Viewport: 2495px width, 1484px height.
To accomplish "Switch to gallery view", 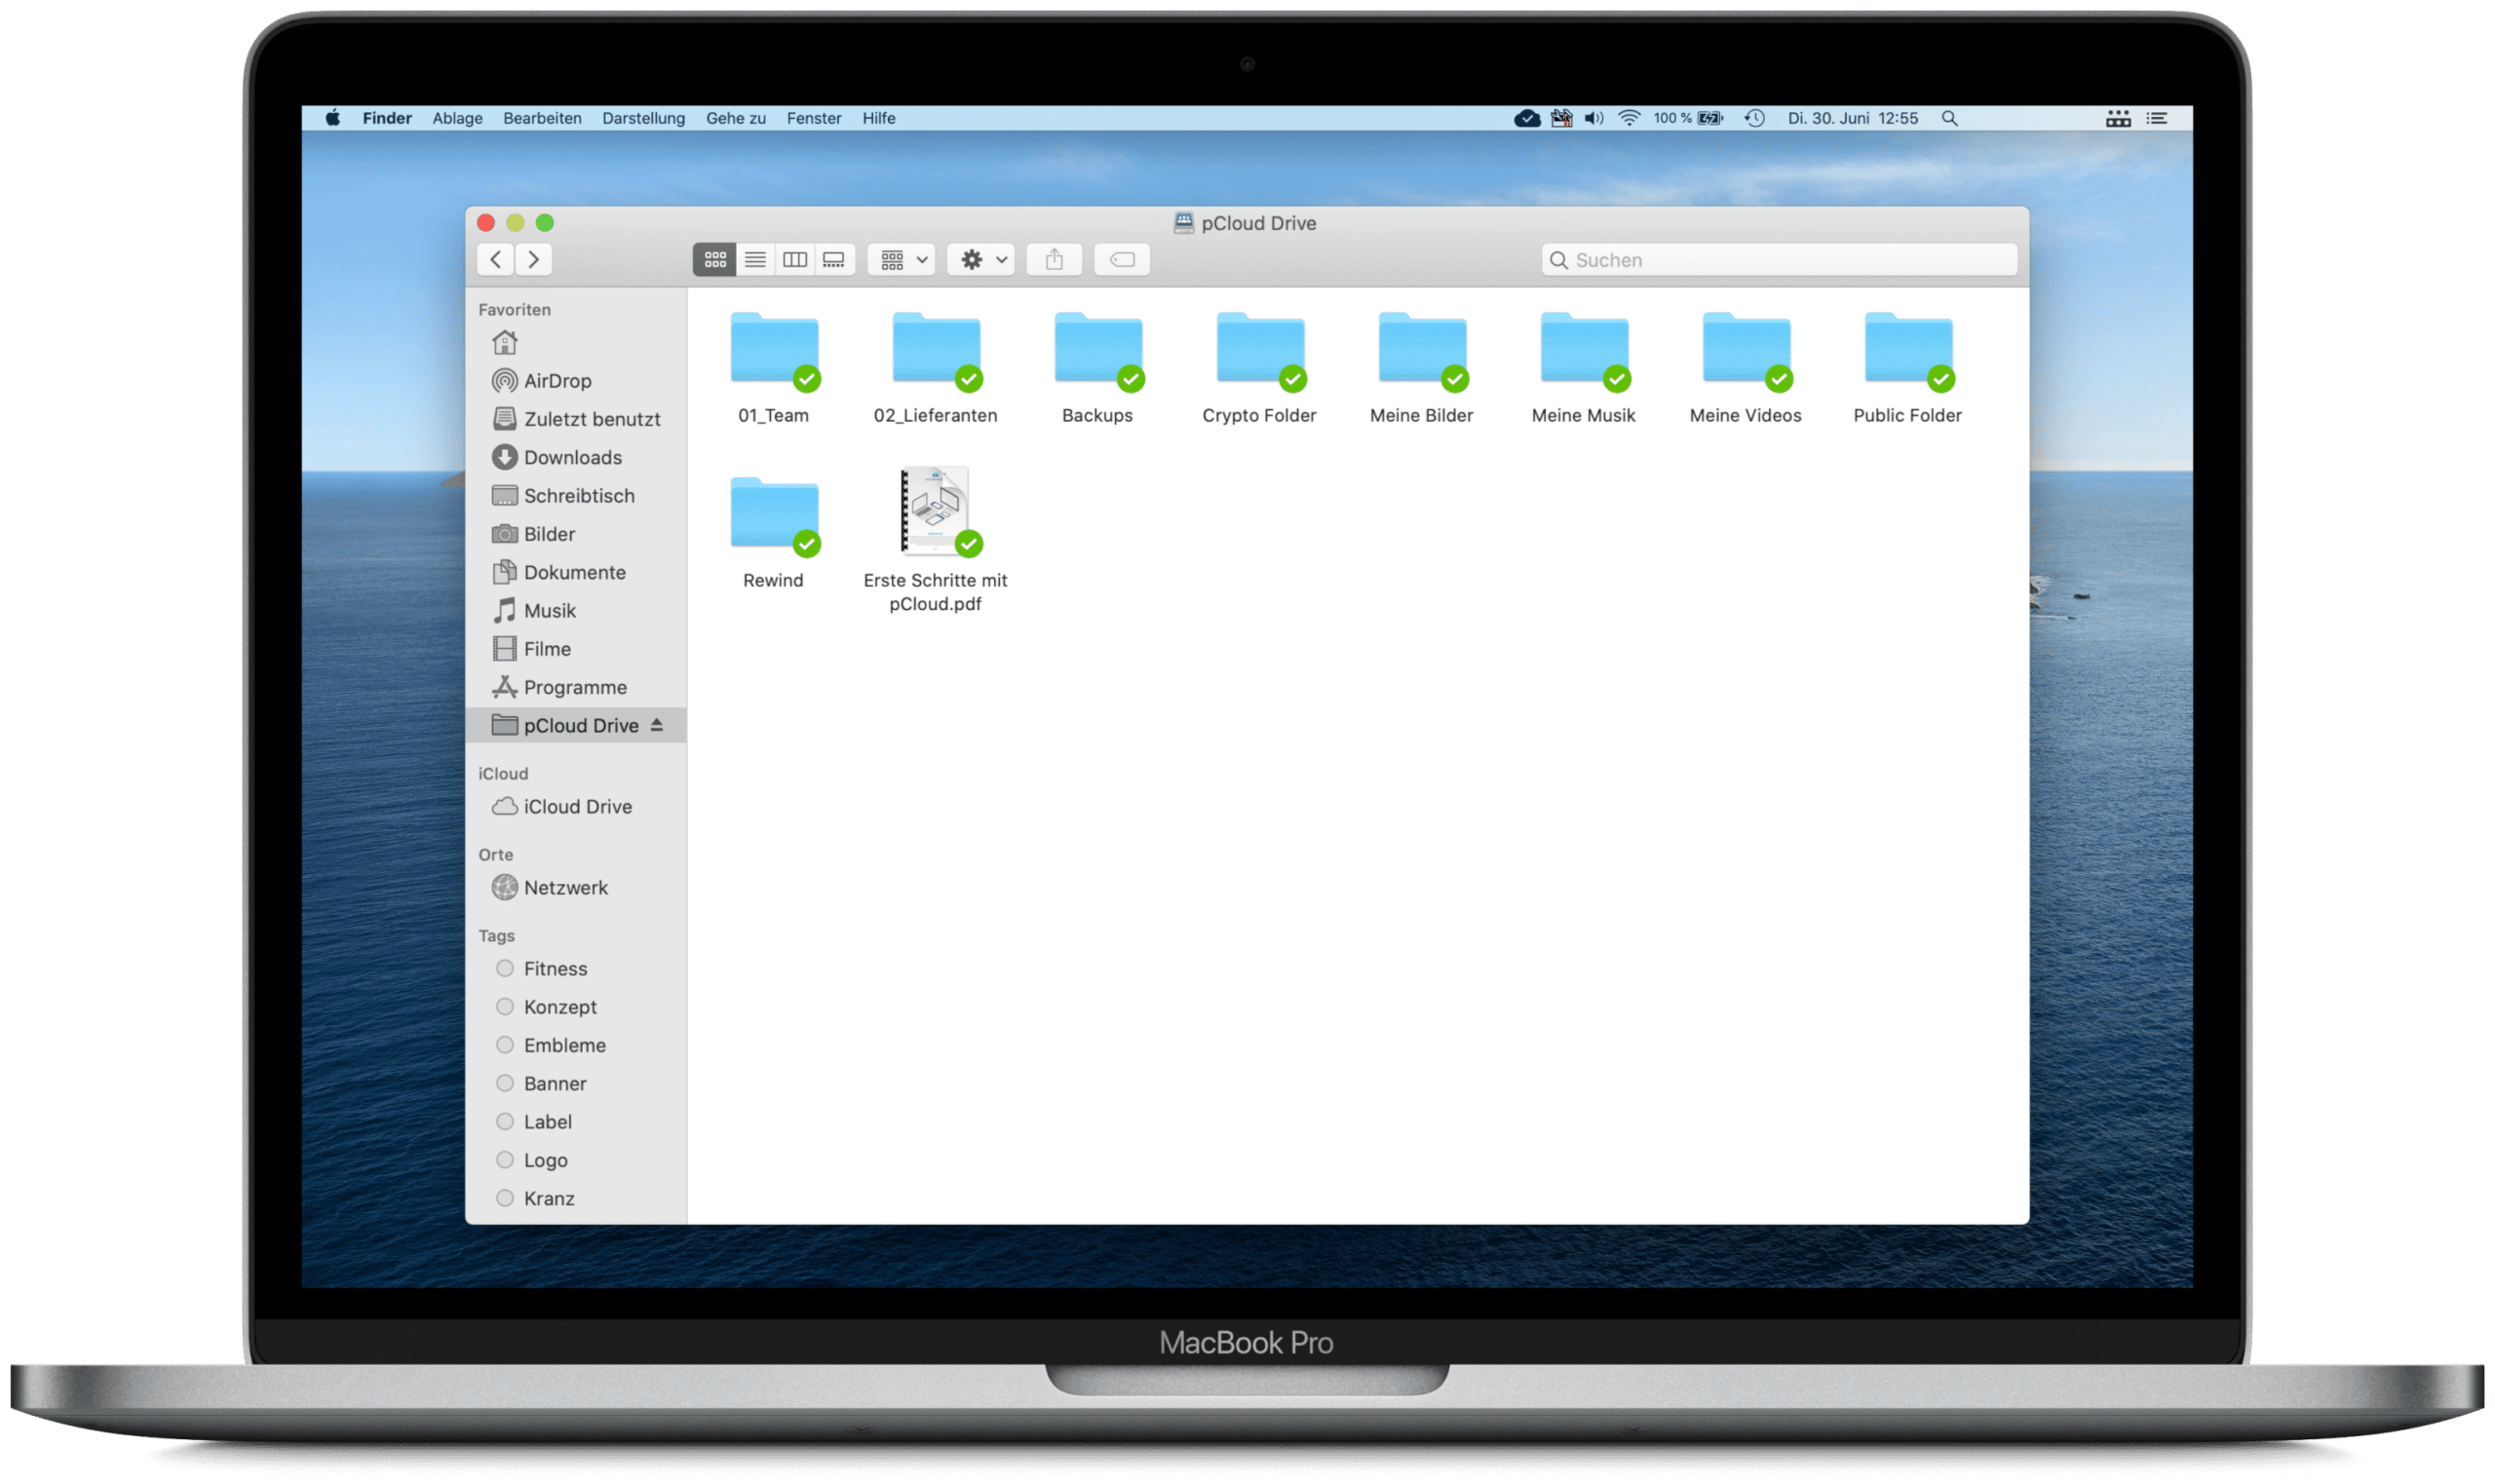I will (834, 260).
